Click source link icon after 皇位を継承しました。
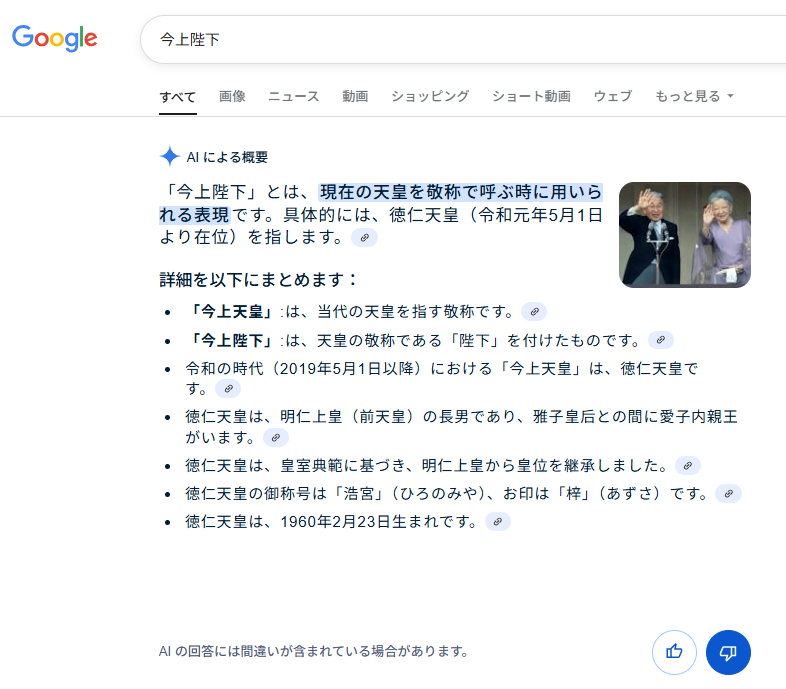The image size is (786, 689). [x=688, y=465]
